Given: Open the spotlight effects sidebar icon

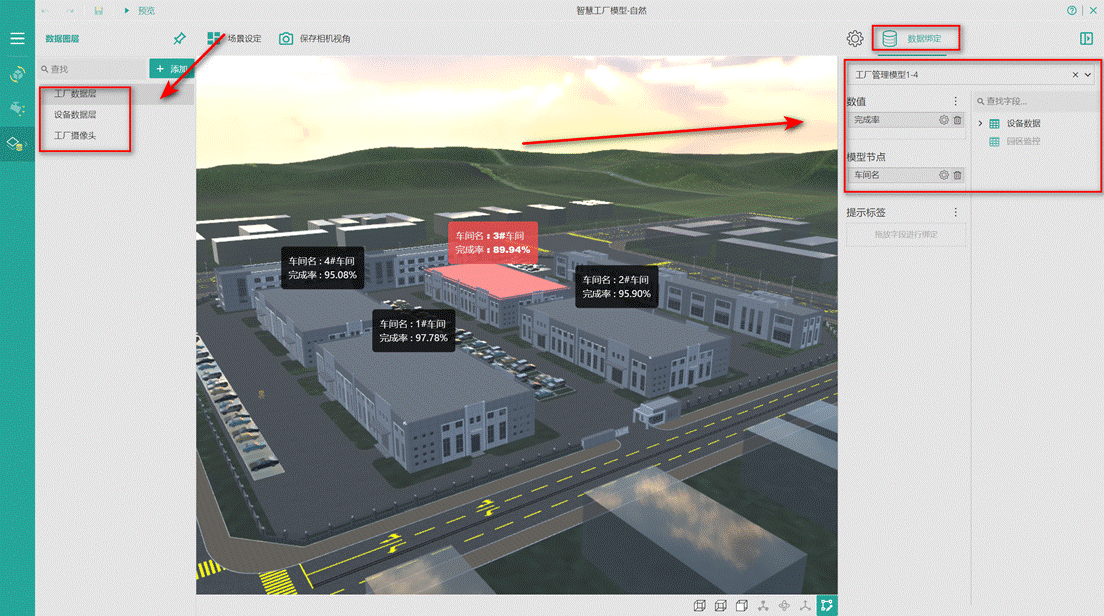Looking at the screenshot, I should tap(17, 108).
